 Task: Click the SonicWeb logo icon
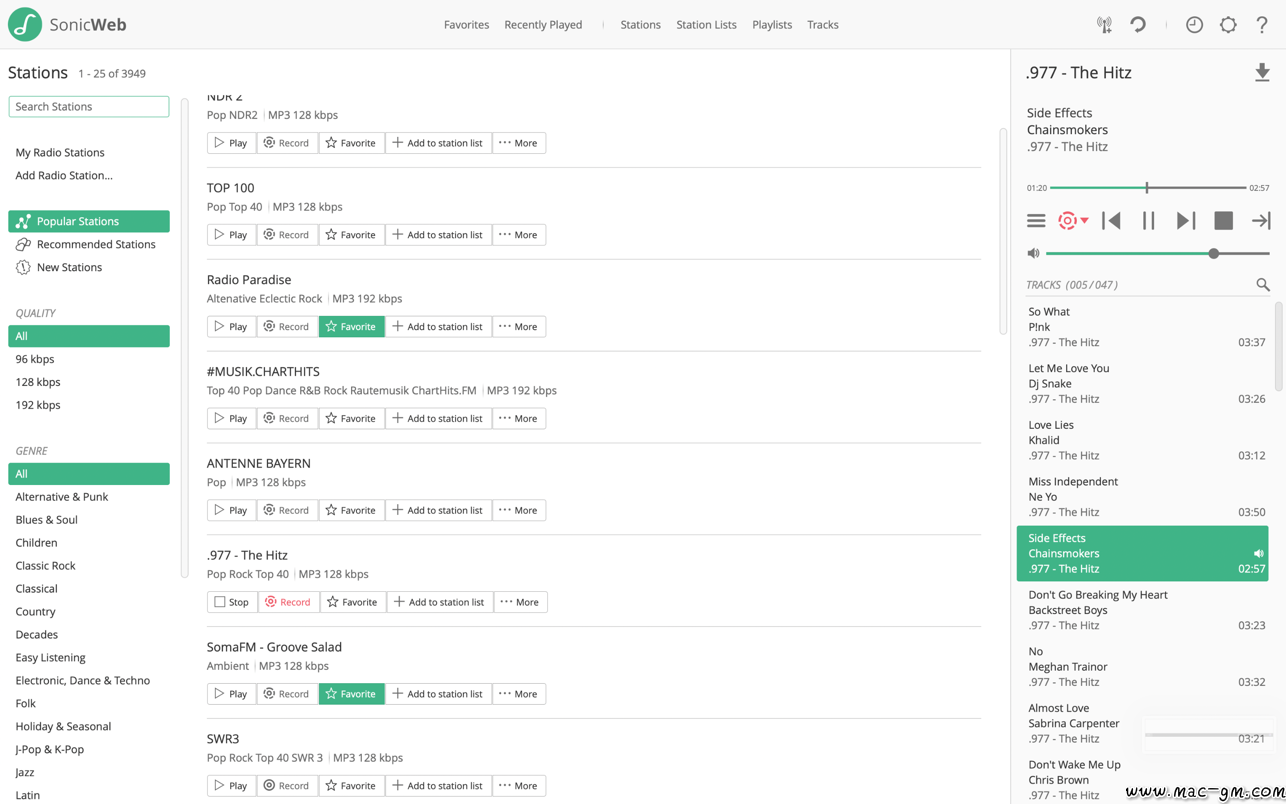pyautogui.click(x=25, y=24)
